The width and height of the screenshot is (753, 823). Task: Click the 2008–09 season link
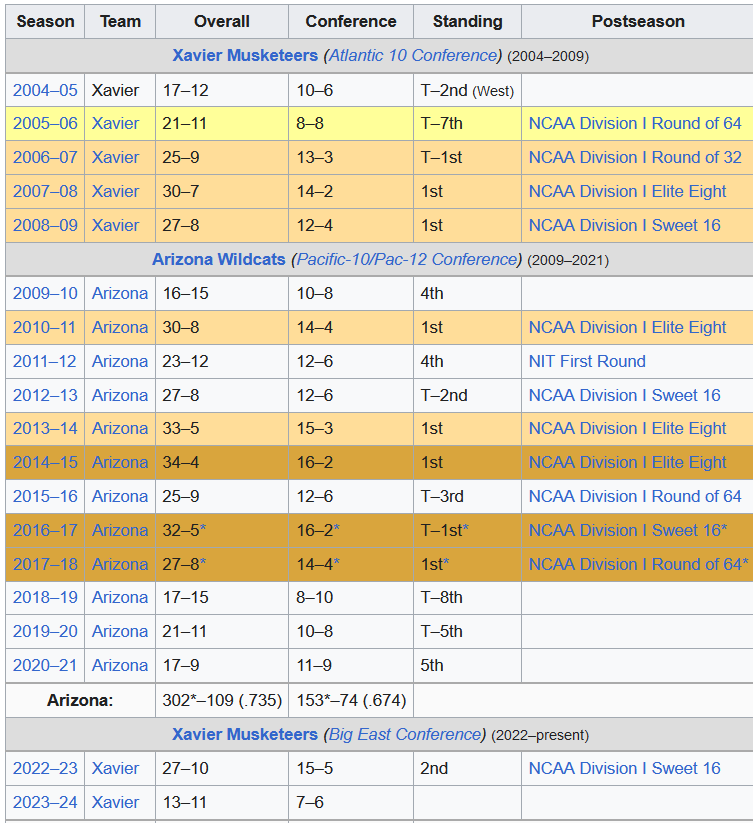coord(45,225)
